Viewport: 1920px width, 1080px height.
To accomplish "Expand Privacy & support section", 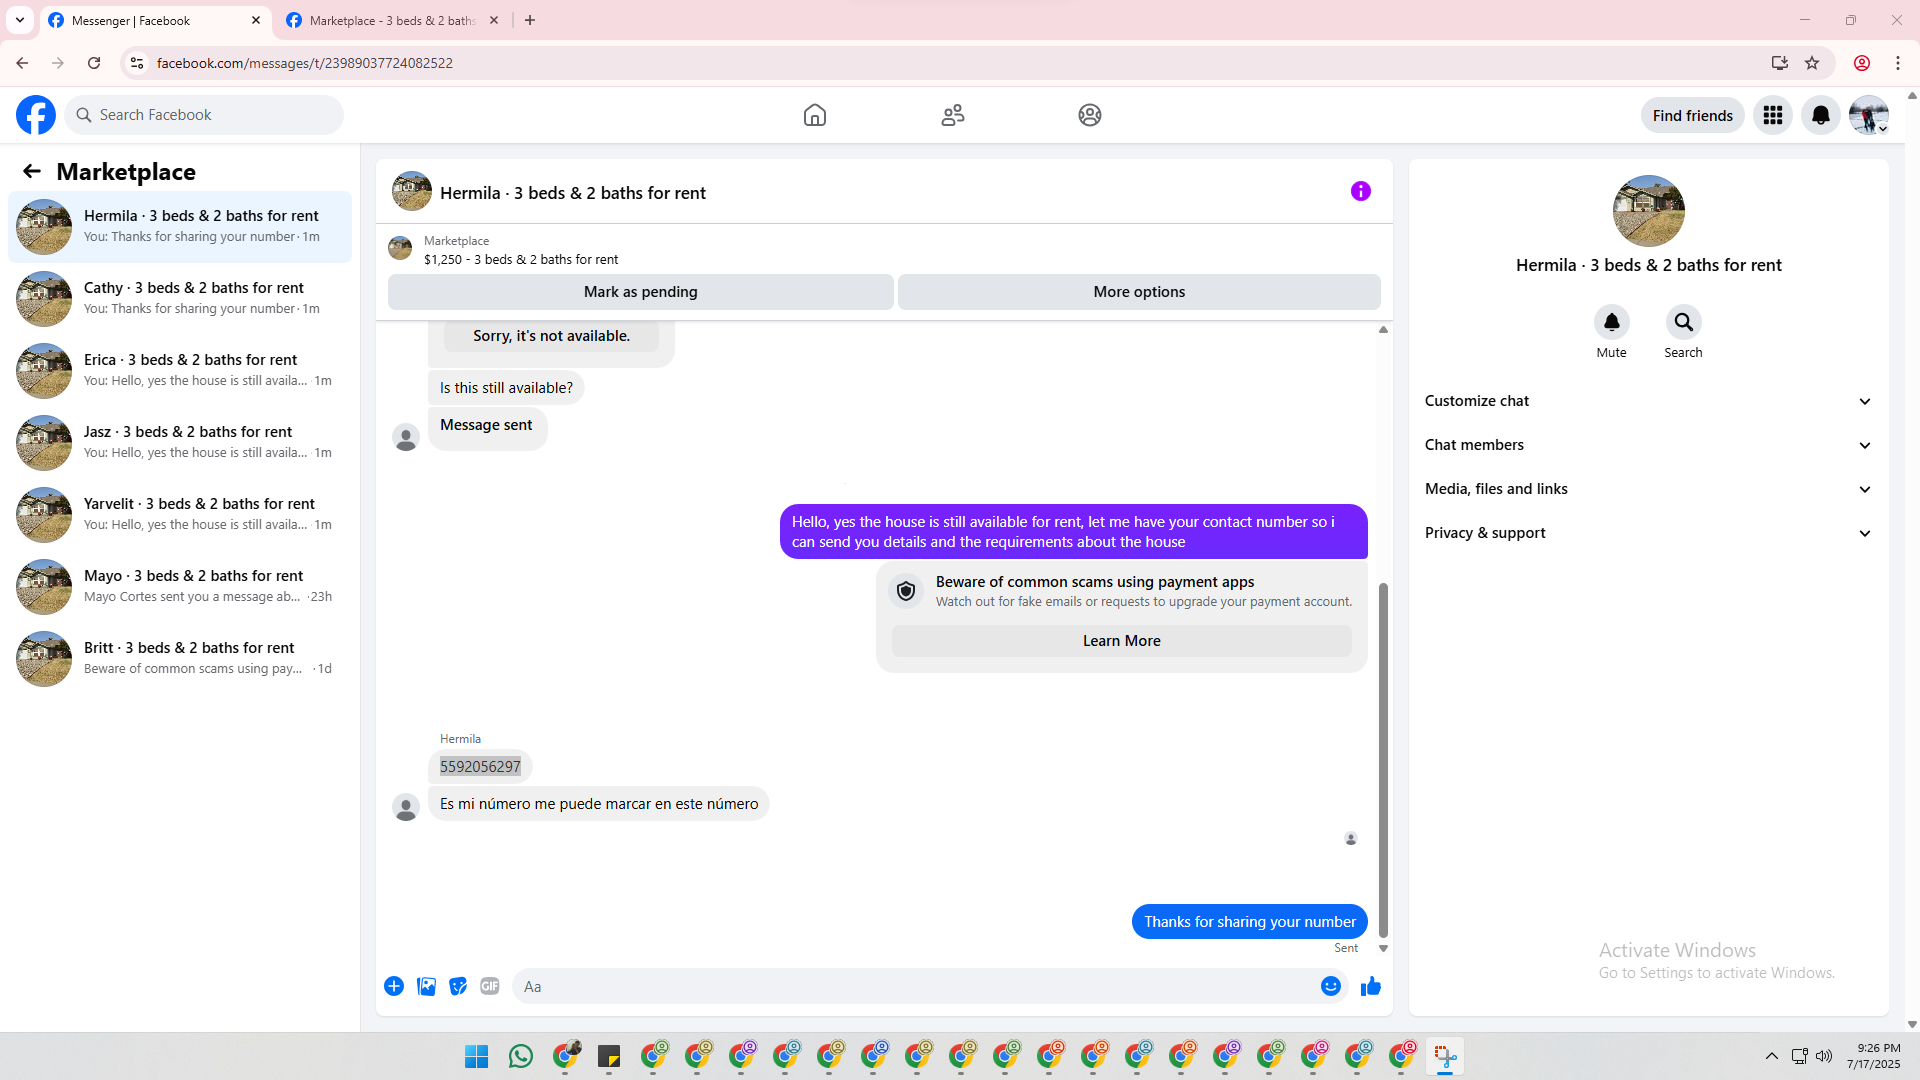I will [1648, 533].
